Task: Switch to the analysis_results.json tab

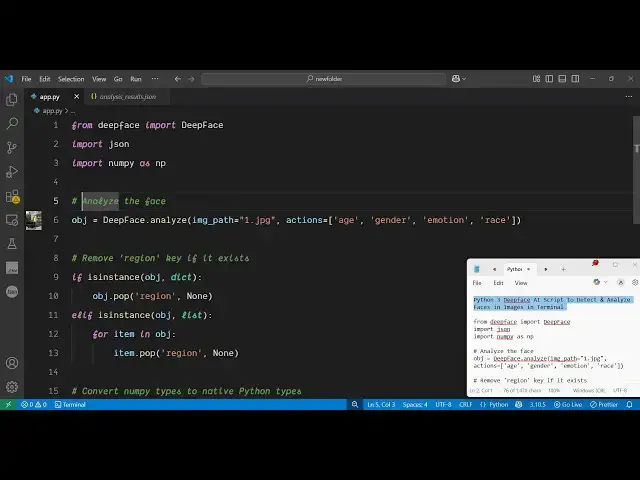Action: (127, 97)
